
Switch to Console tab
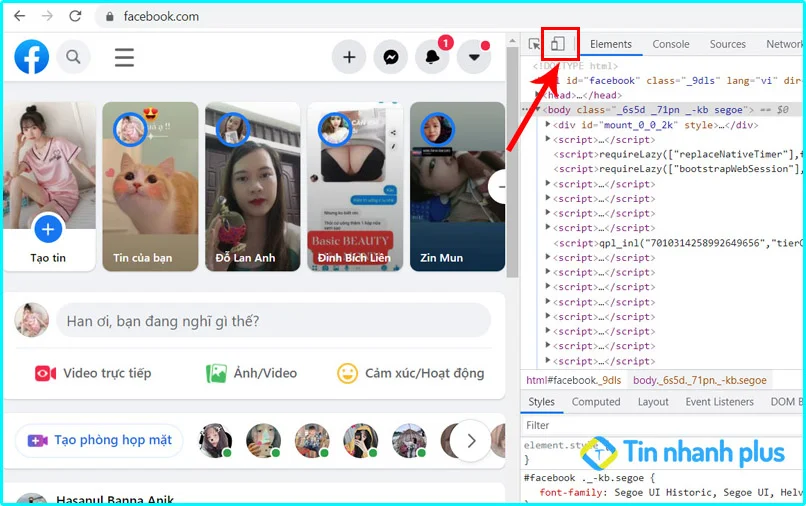(x=671, y=44)
